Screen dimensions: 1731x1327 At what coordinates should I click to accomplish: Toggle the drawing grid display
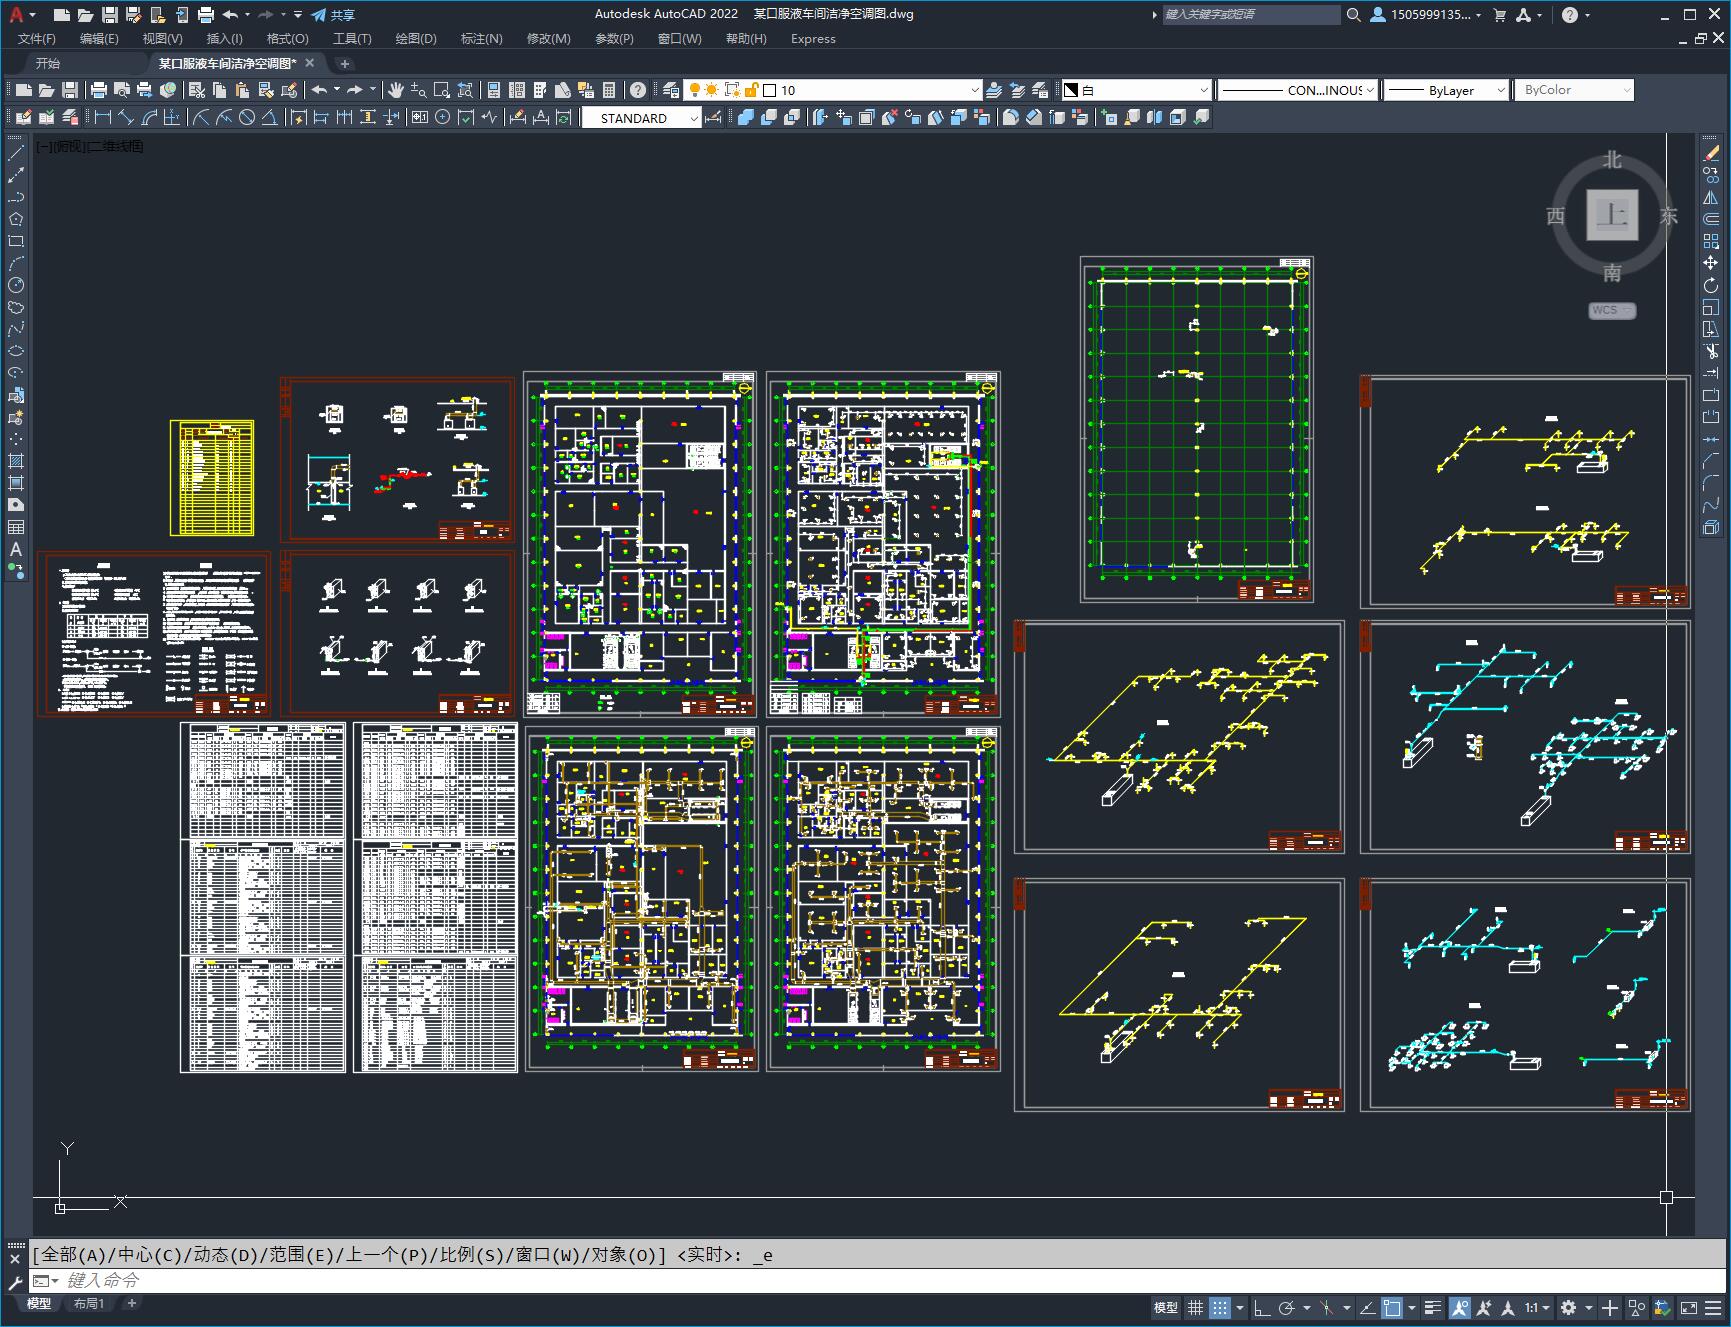pyautogui.click(x=1195, y=1307)
